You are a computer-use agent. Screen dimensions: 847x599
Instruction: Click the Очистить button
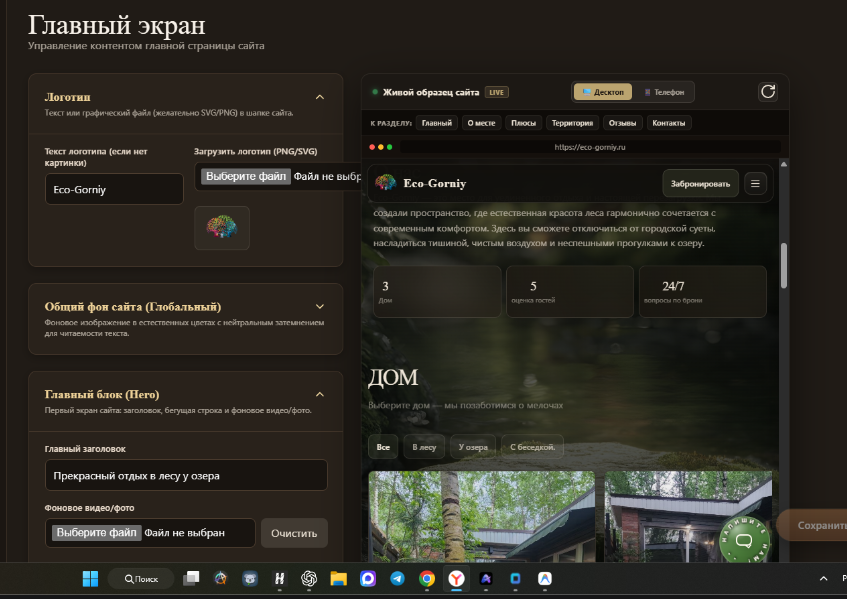point(294,533)
